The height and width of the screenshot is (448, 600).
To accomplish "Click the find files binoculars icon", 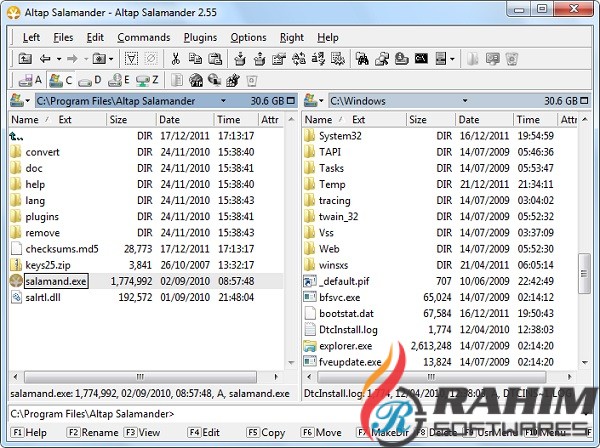I will click(362, 59).
